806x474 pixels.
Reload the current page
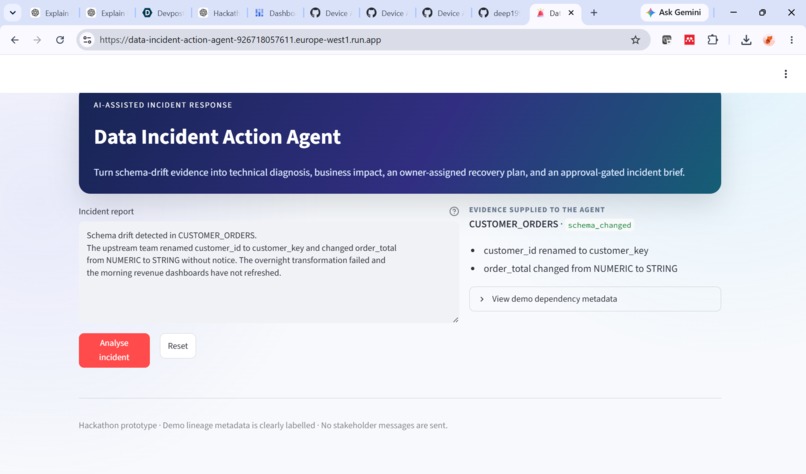click(x=60, y=40)
